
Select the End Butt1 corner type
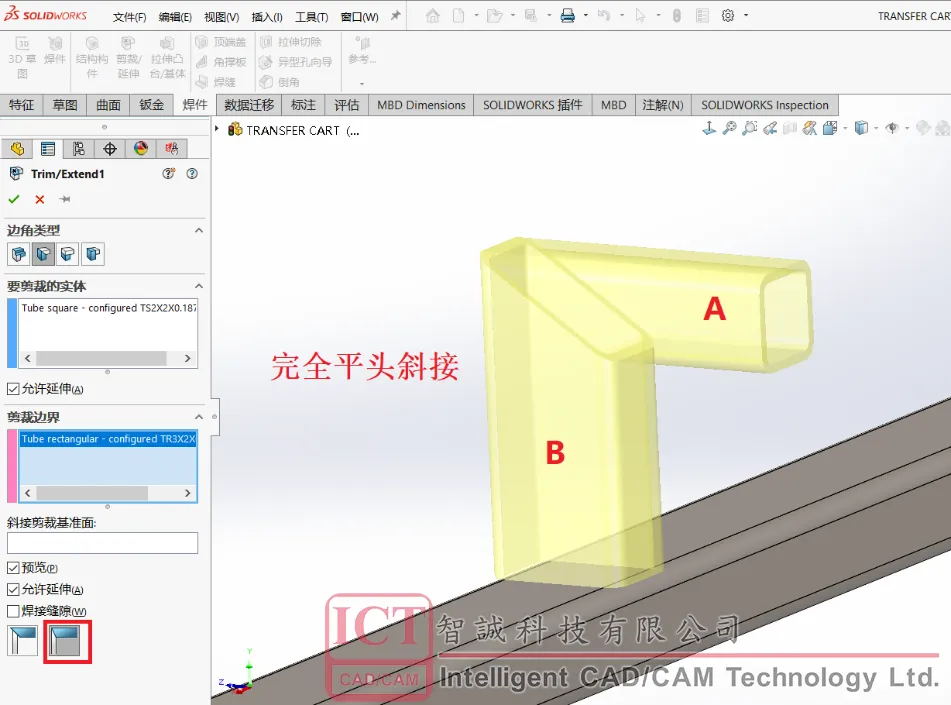68,254
